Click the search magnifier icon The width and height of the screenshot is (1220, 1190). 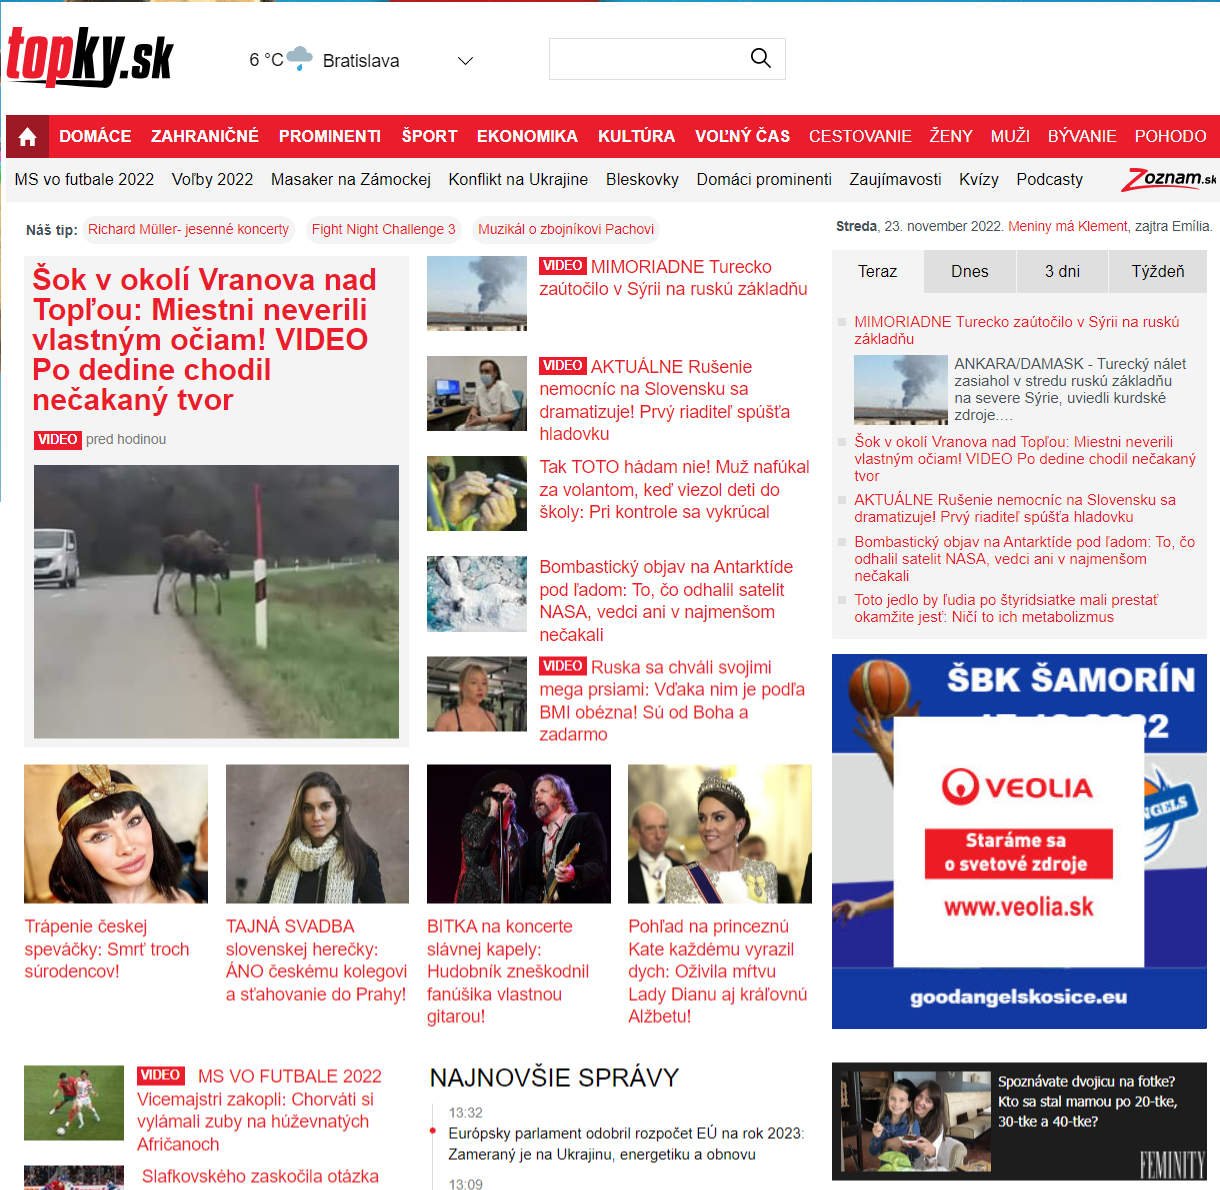[x=760, y=59]
